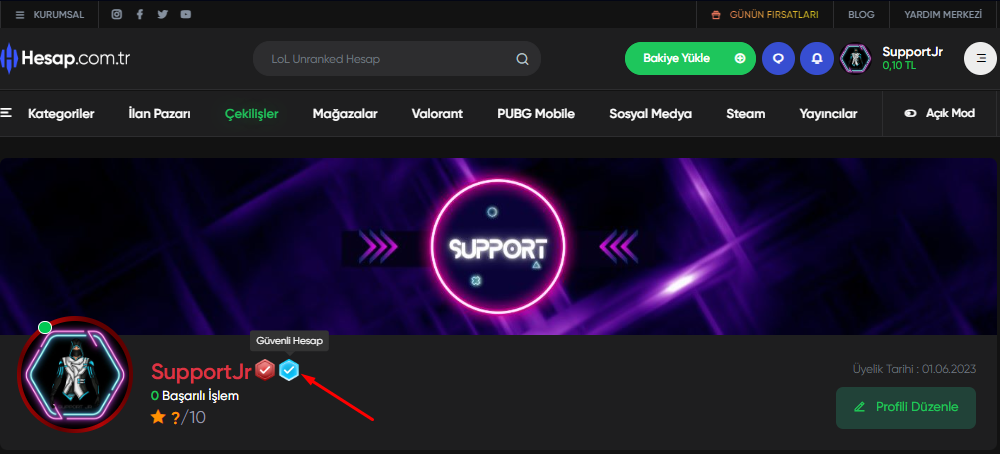Expand the KURUMSAL hamburger menu
Image resolution: width=1000 pixels, height=454 pixels.
(50, 14)
